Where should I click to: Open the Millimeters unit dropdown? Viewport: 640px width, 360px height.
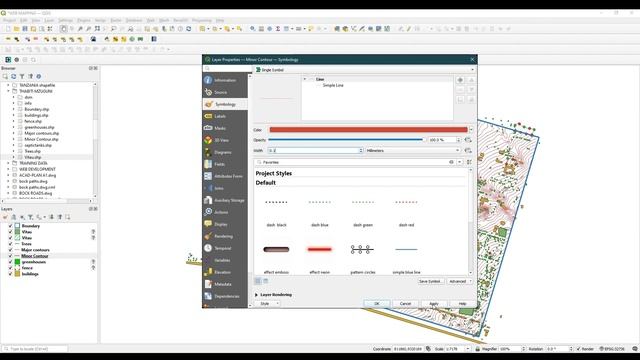[413, 151]
